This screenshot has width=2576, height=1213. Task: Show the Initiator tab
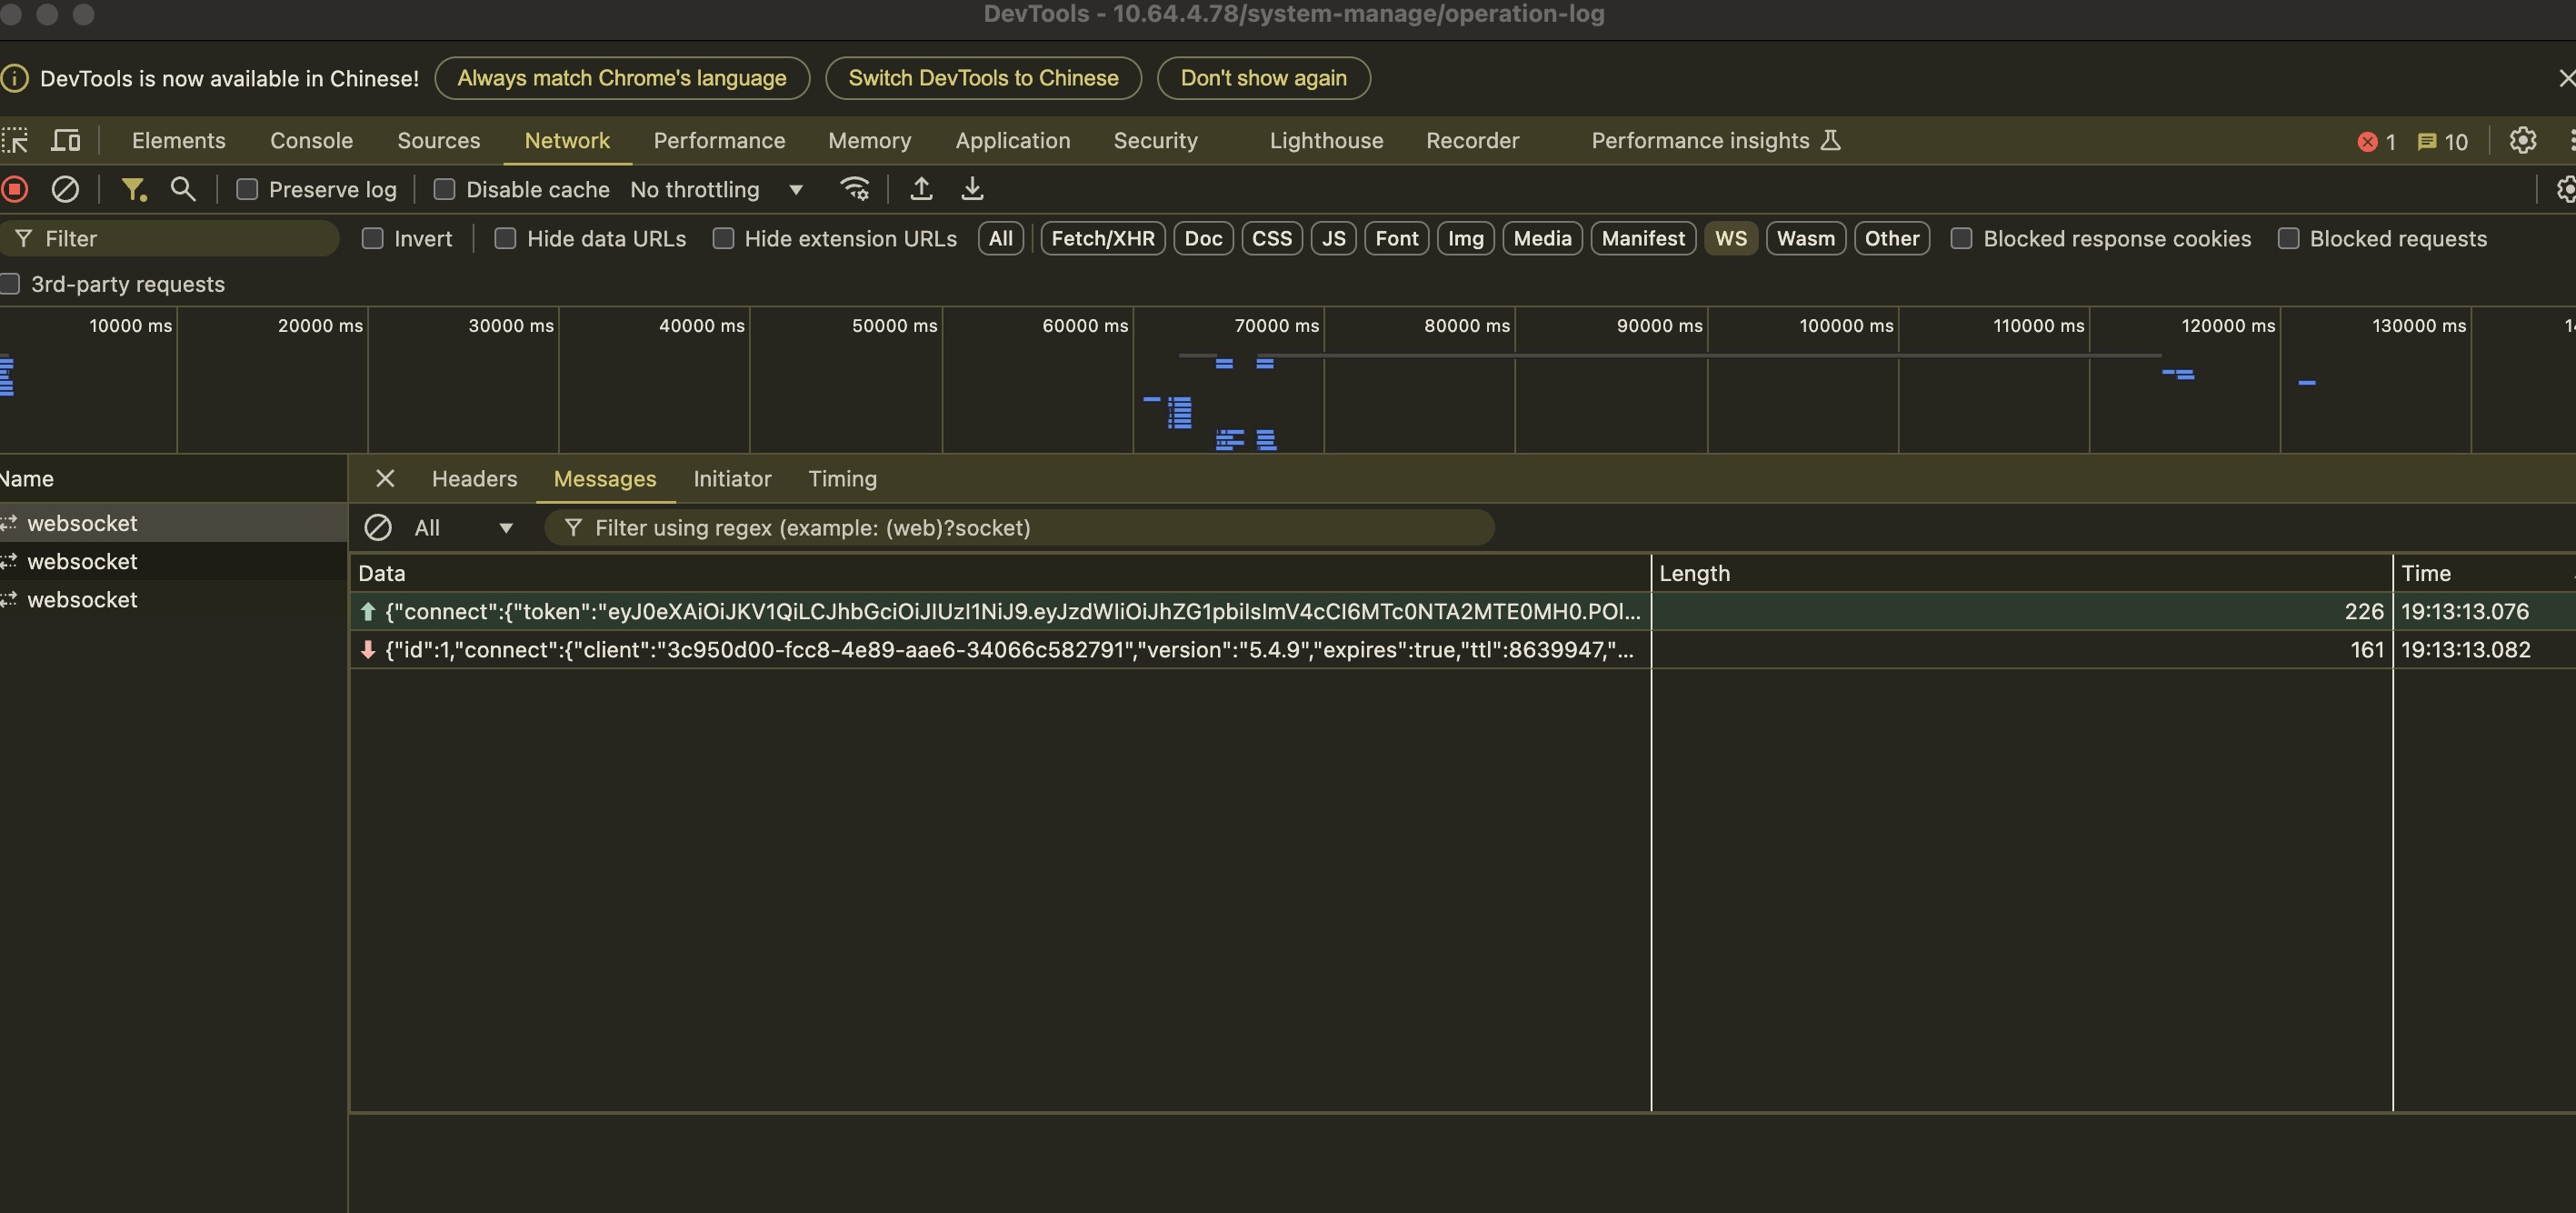(732, 479)
